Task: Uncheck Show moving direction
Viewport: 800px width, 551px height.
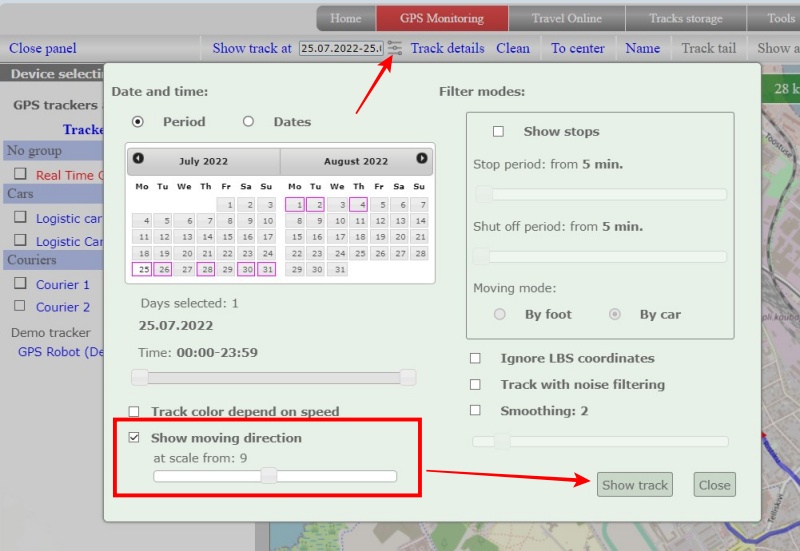Action: pos(134,438)
